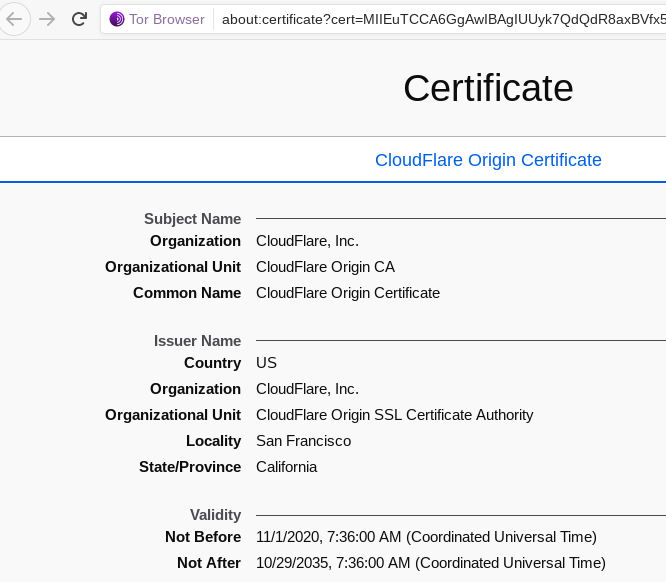Click the Validity section header
The image size is (666, 582).
215,515
